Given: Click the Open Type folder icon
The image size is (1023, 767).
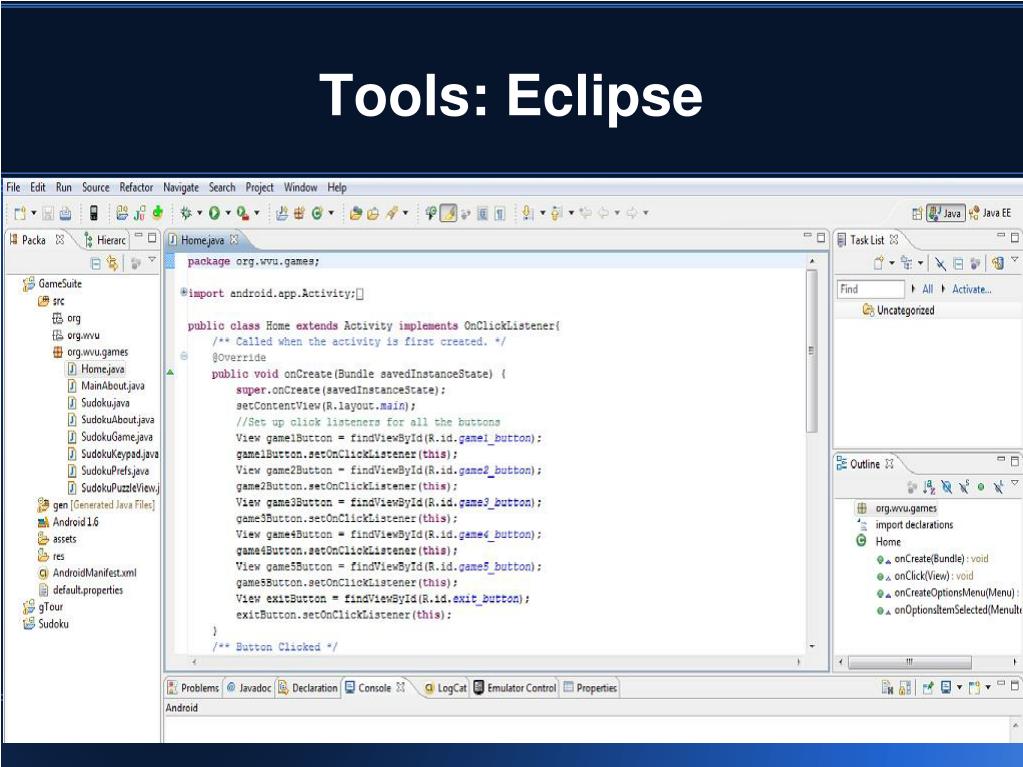Looking at the screenshot, I should (356, 213).
